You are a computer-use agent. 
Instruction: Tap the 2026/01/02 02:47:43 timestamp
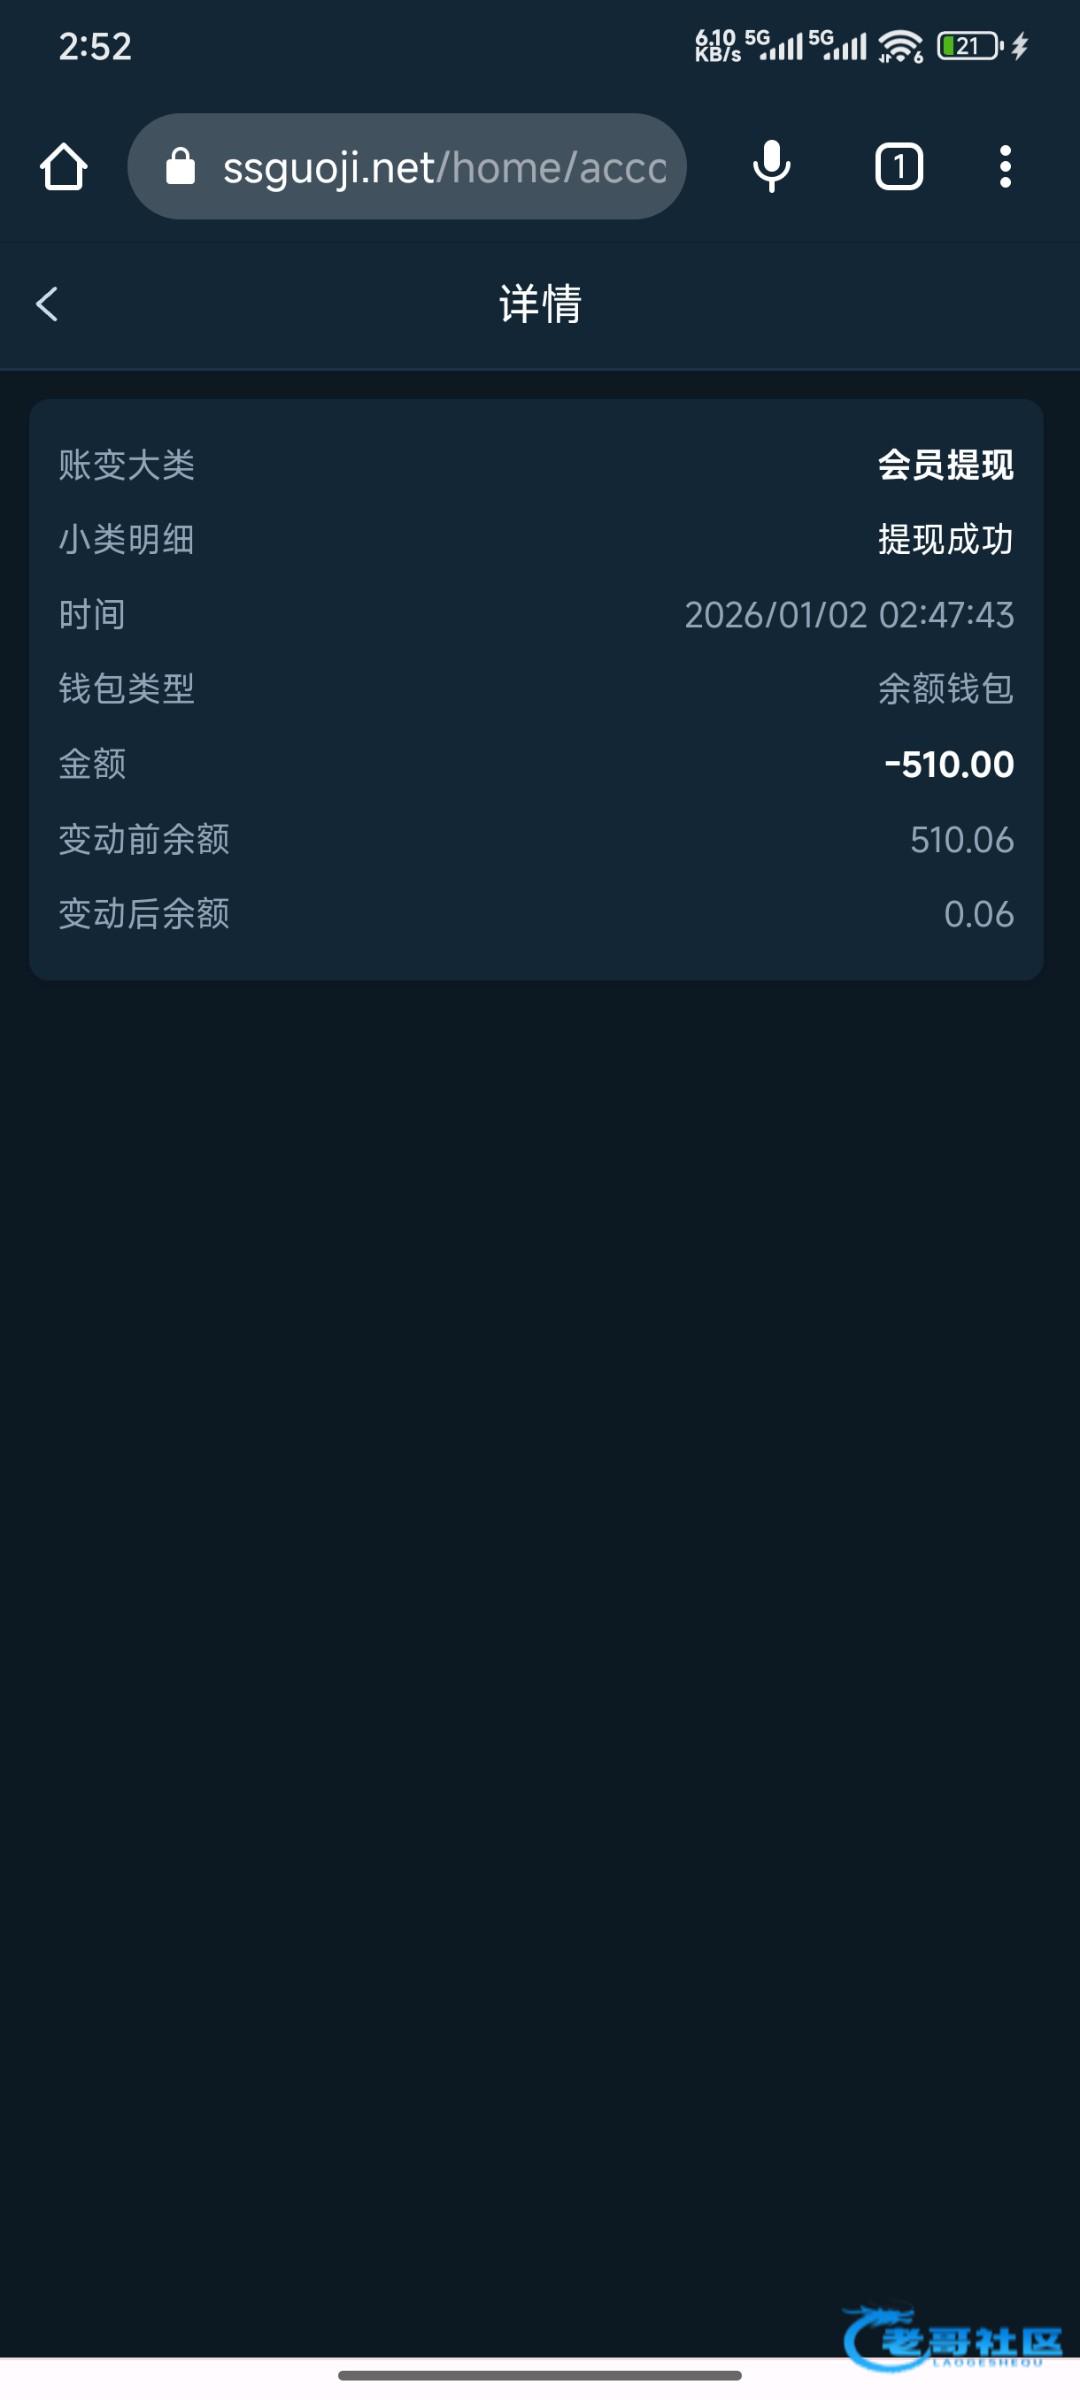[x=848, y=615]
